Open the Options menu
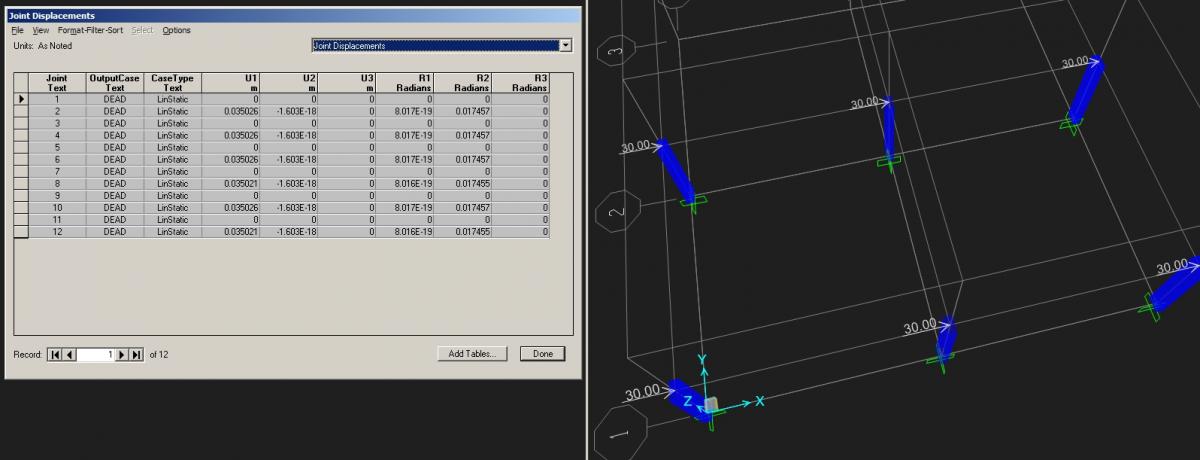 (x=176, y=30)
